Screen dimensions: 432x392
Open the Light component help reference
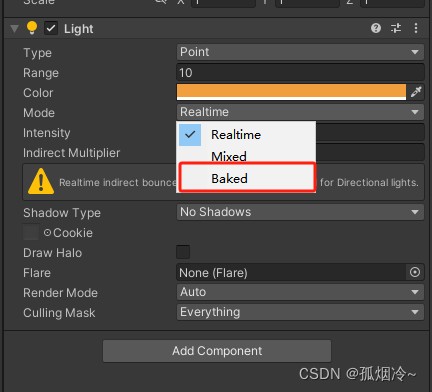[376, 28]
